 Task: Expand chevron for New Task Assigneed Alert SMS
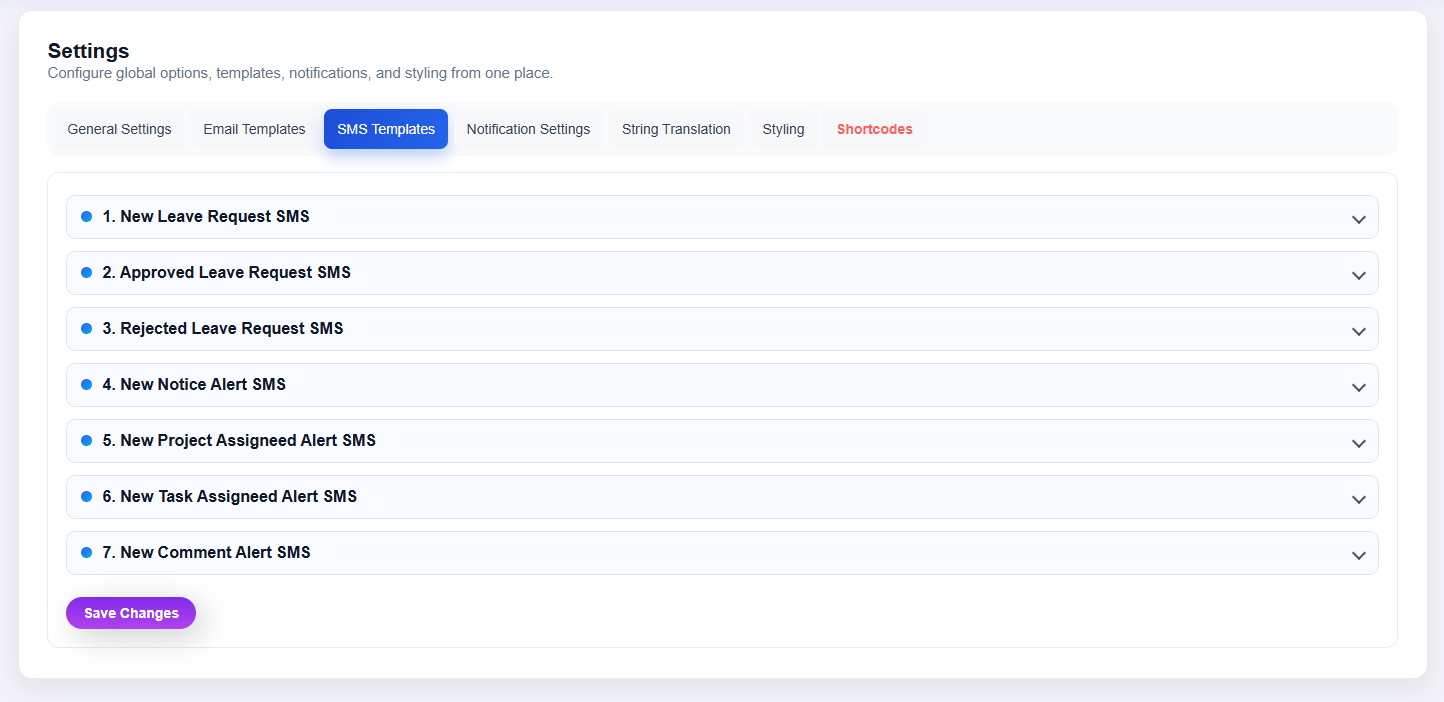1358,499
